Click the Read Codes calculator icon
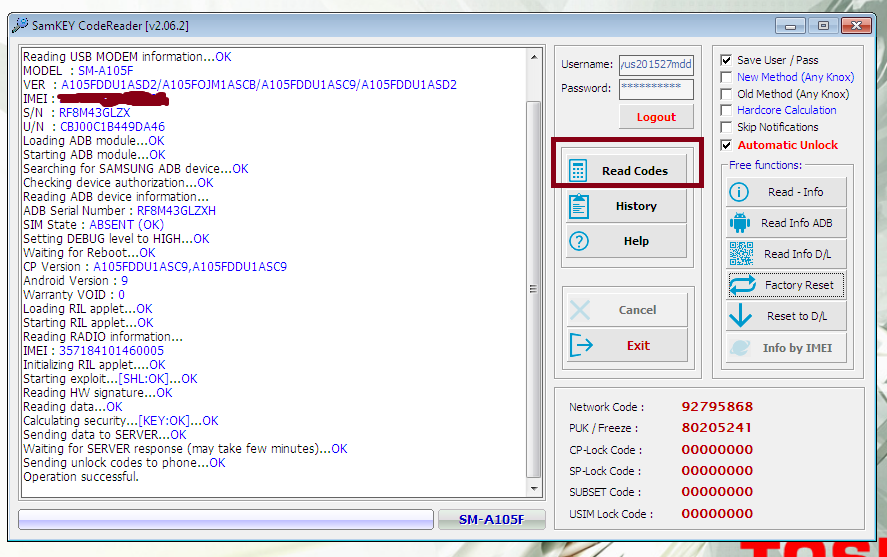The height and width of the screenshot is (557, 887). [578, 170]
